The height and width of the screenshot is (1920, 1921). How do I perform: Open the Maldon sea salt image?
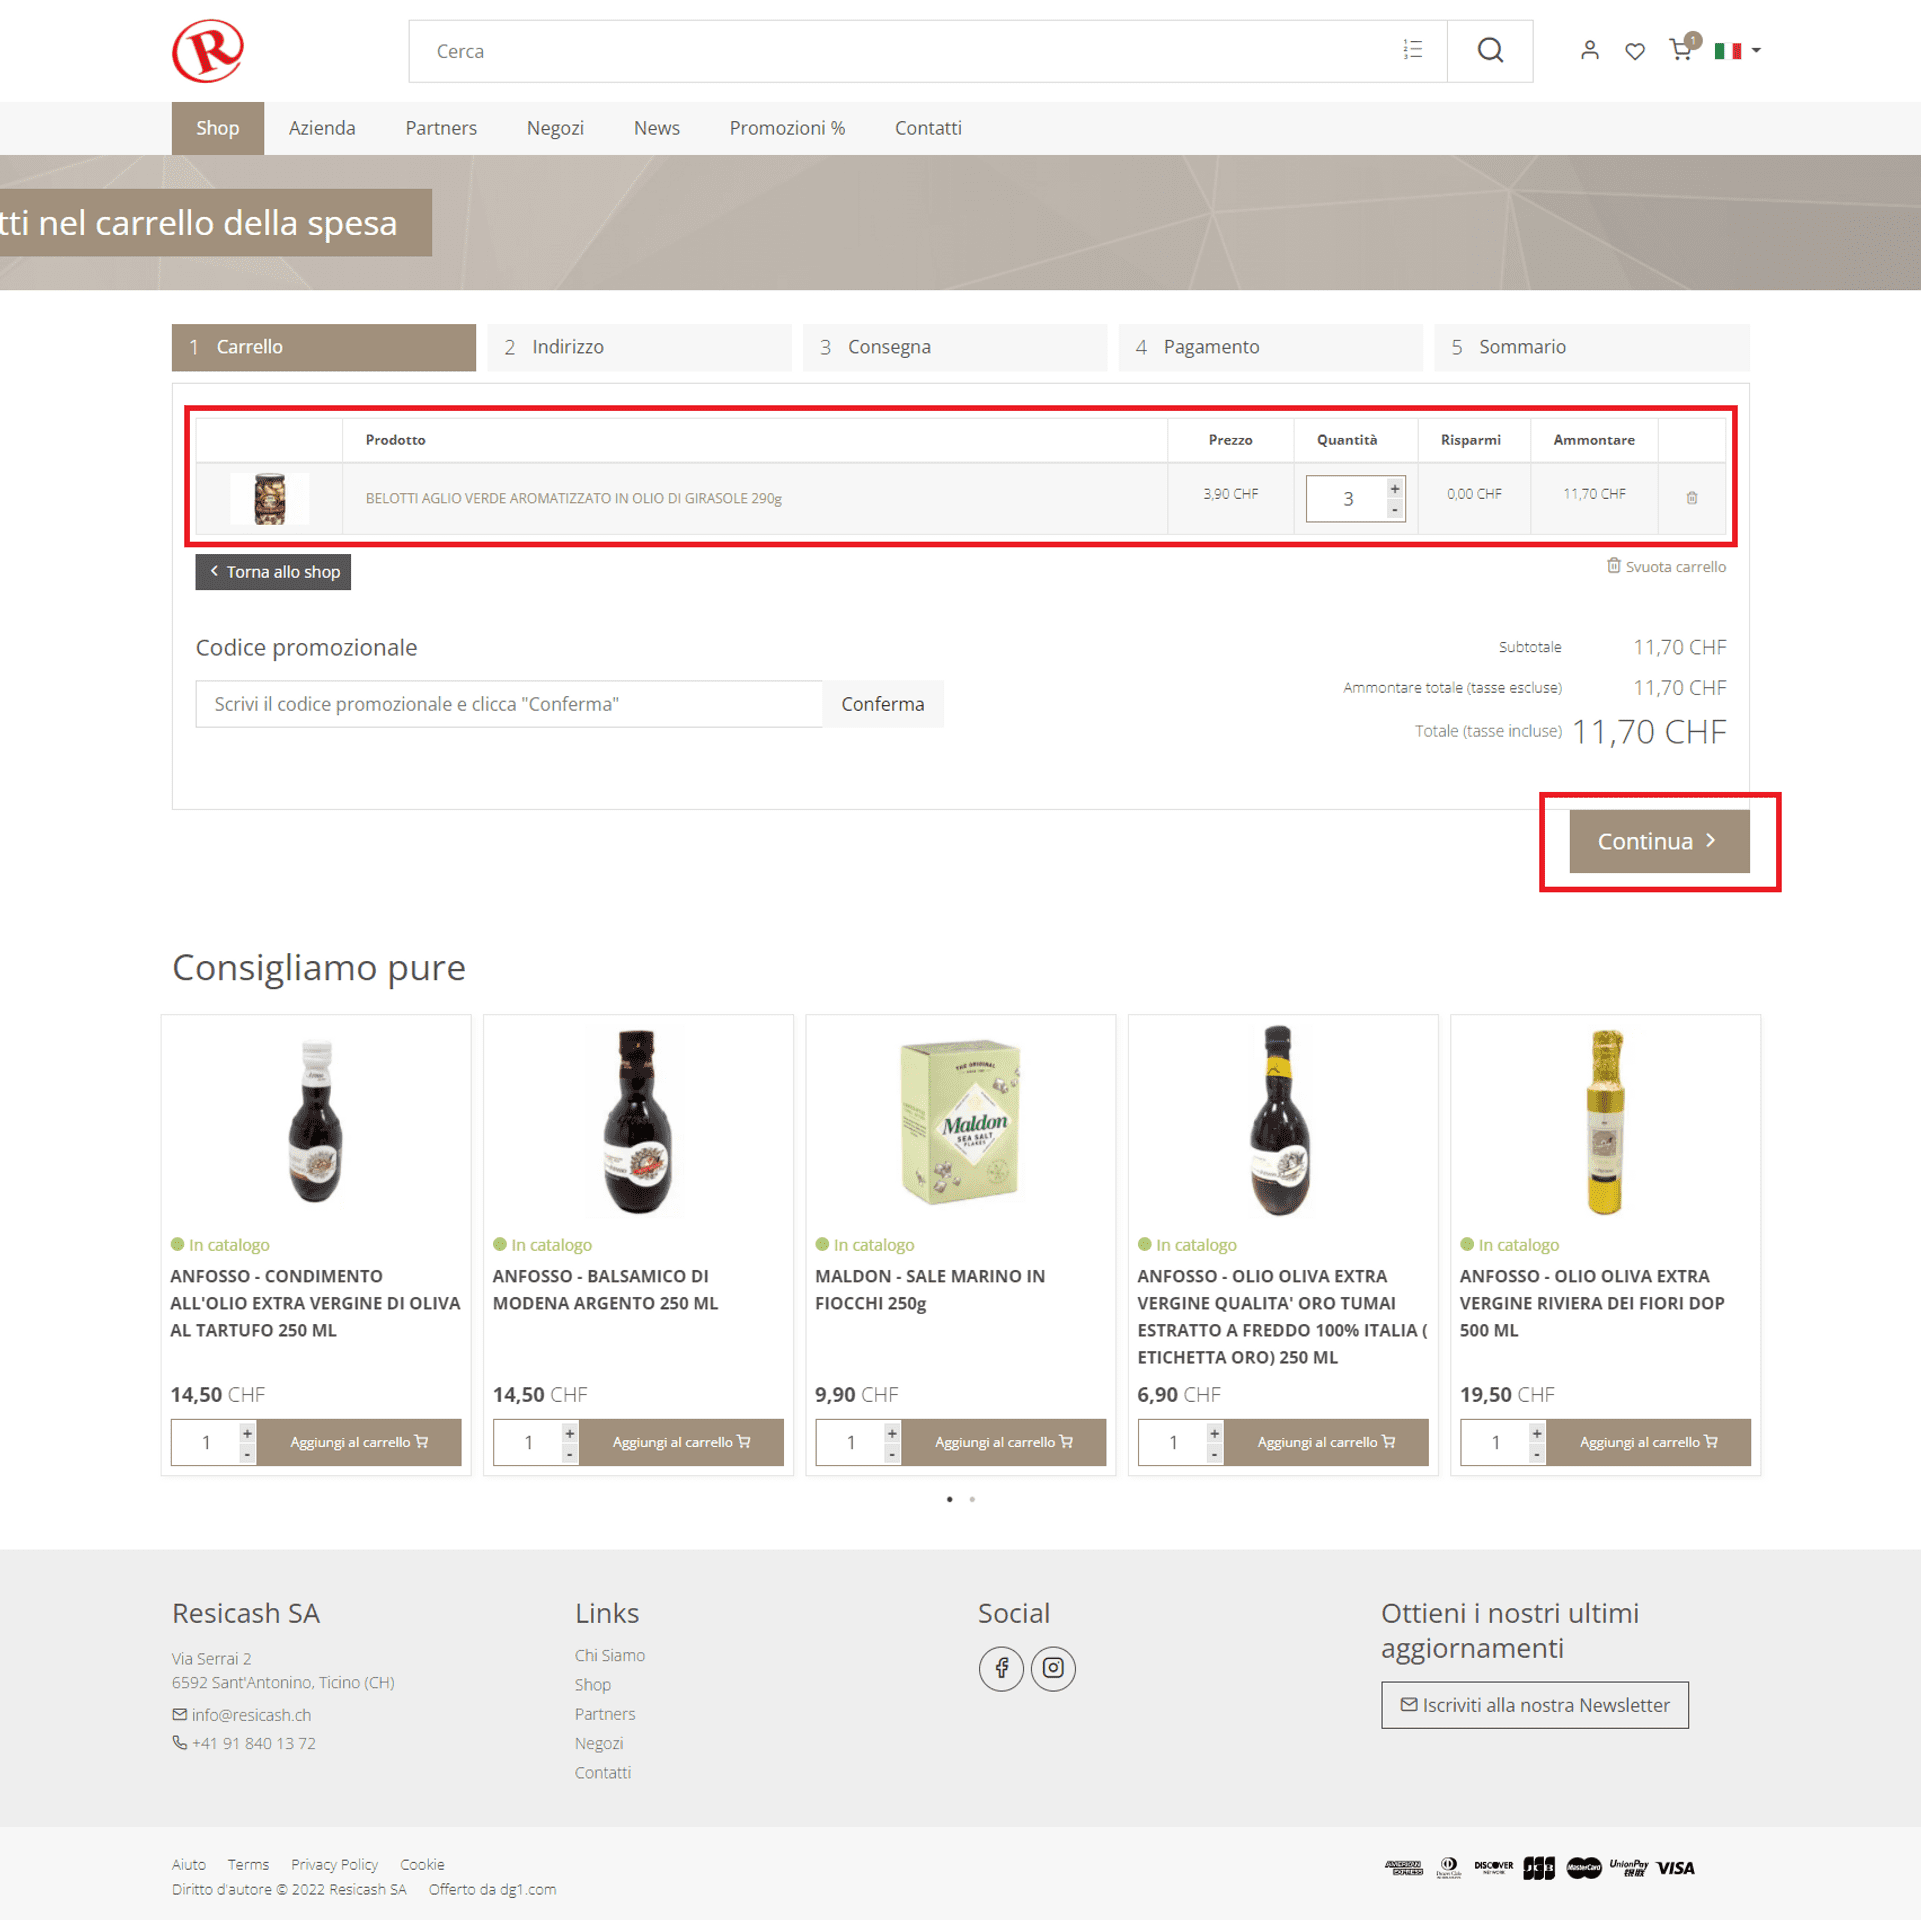coord(961,1121)
